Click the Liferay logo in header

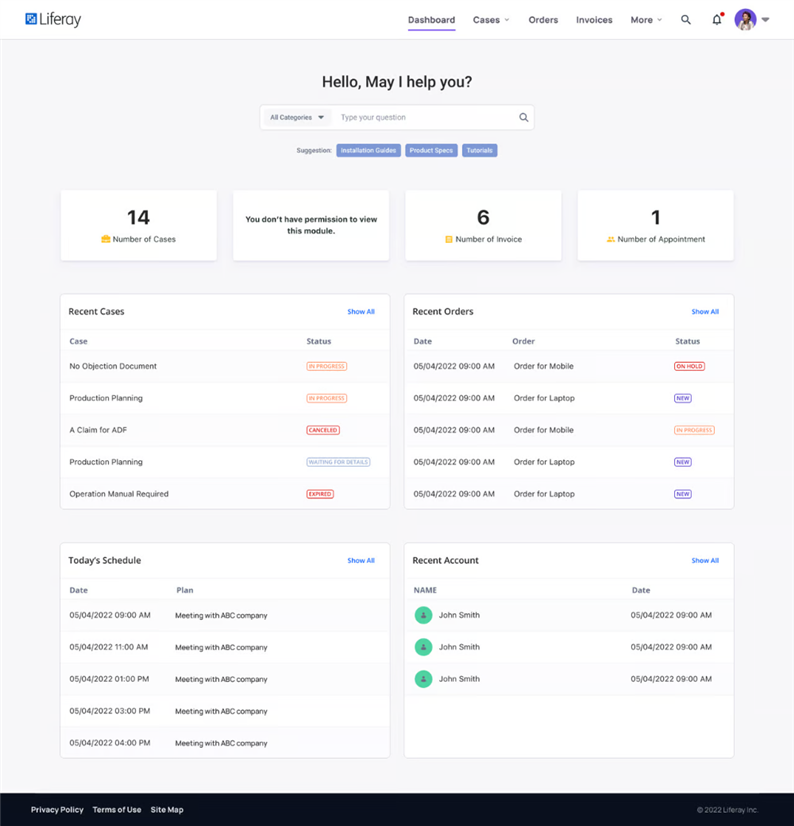click(x=53, y=20)
